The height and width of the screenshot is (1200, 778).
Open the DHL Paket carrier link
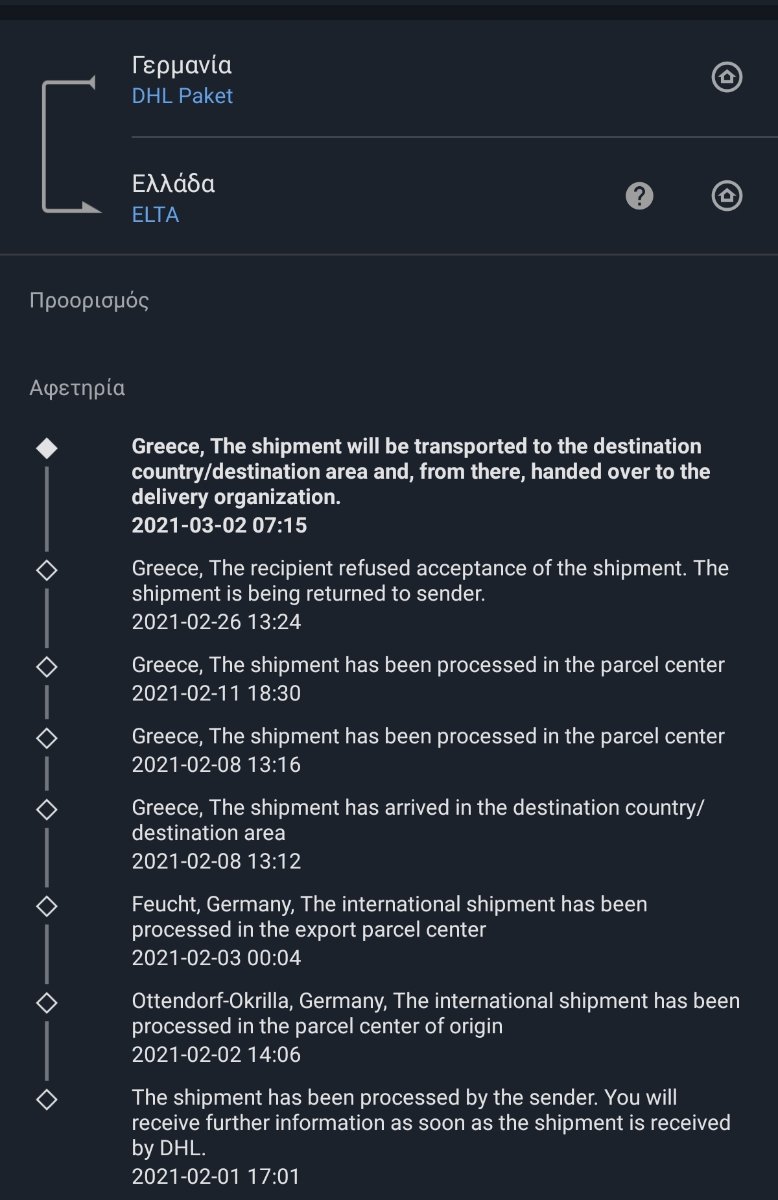tap(182, 96)
